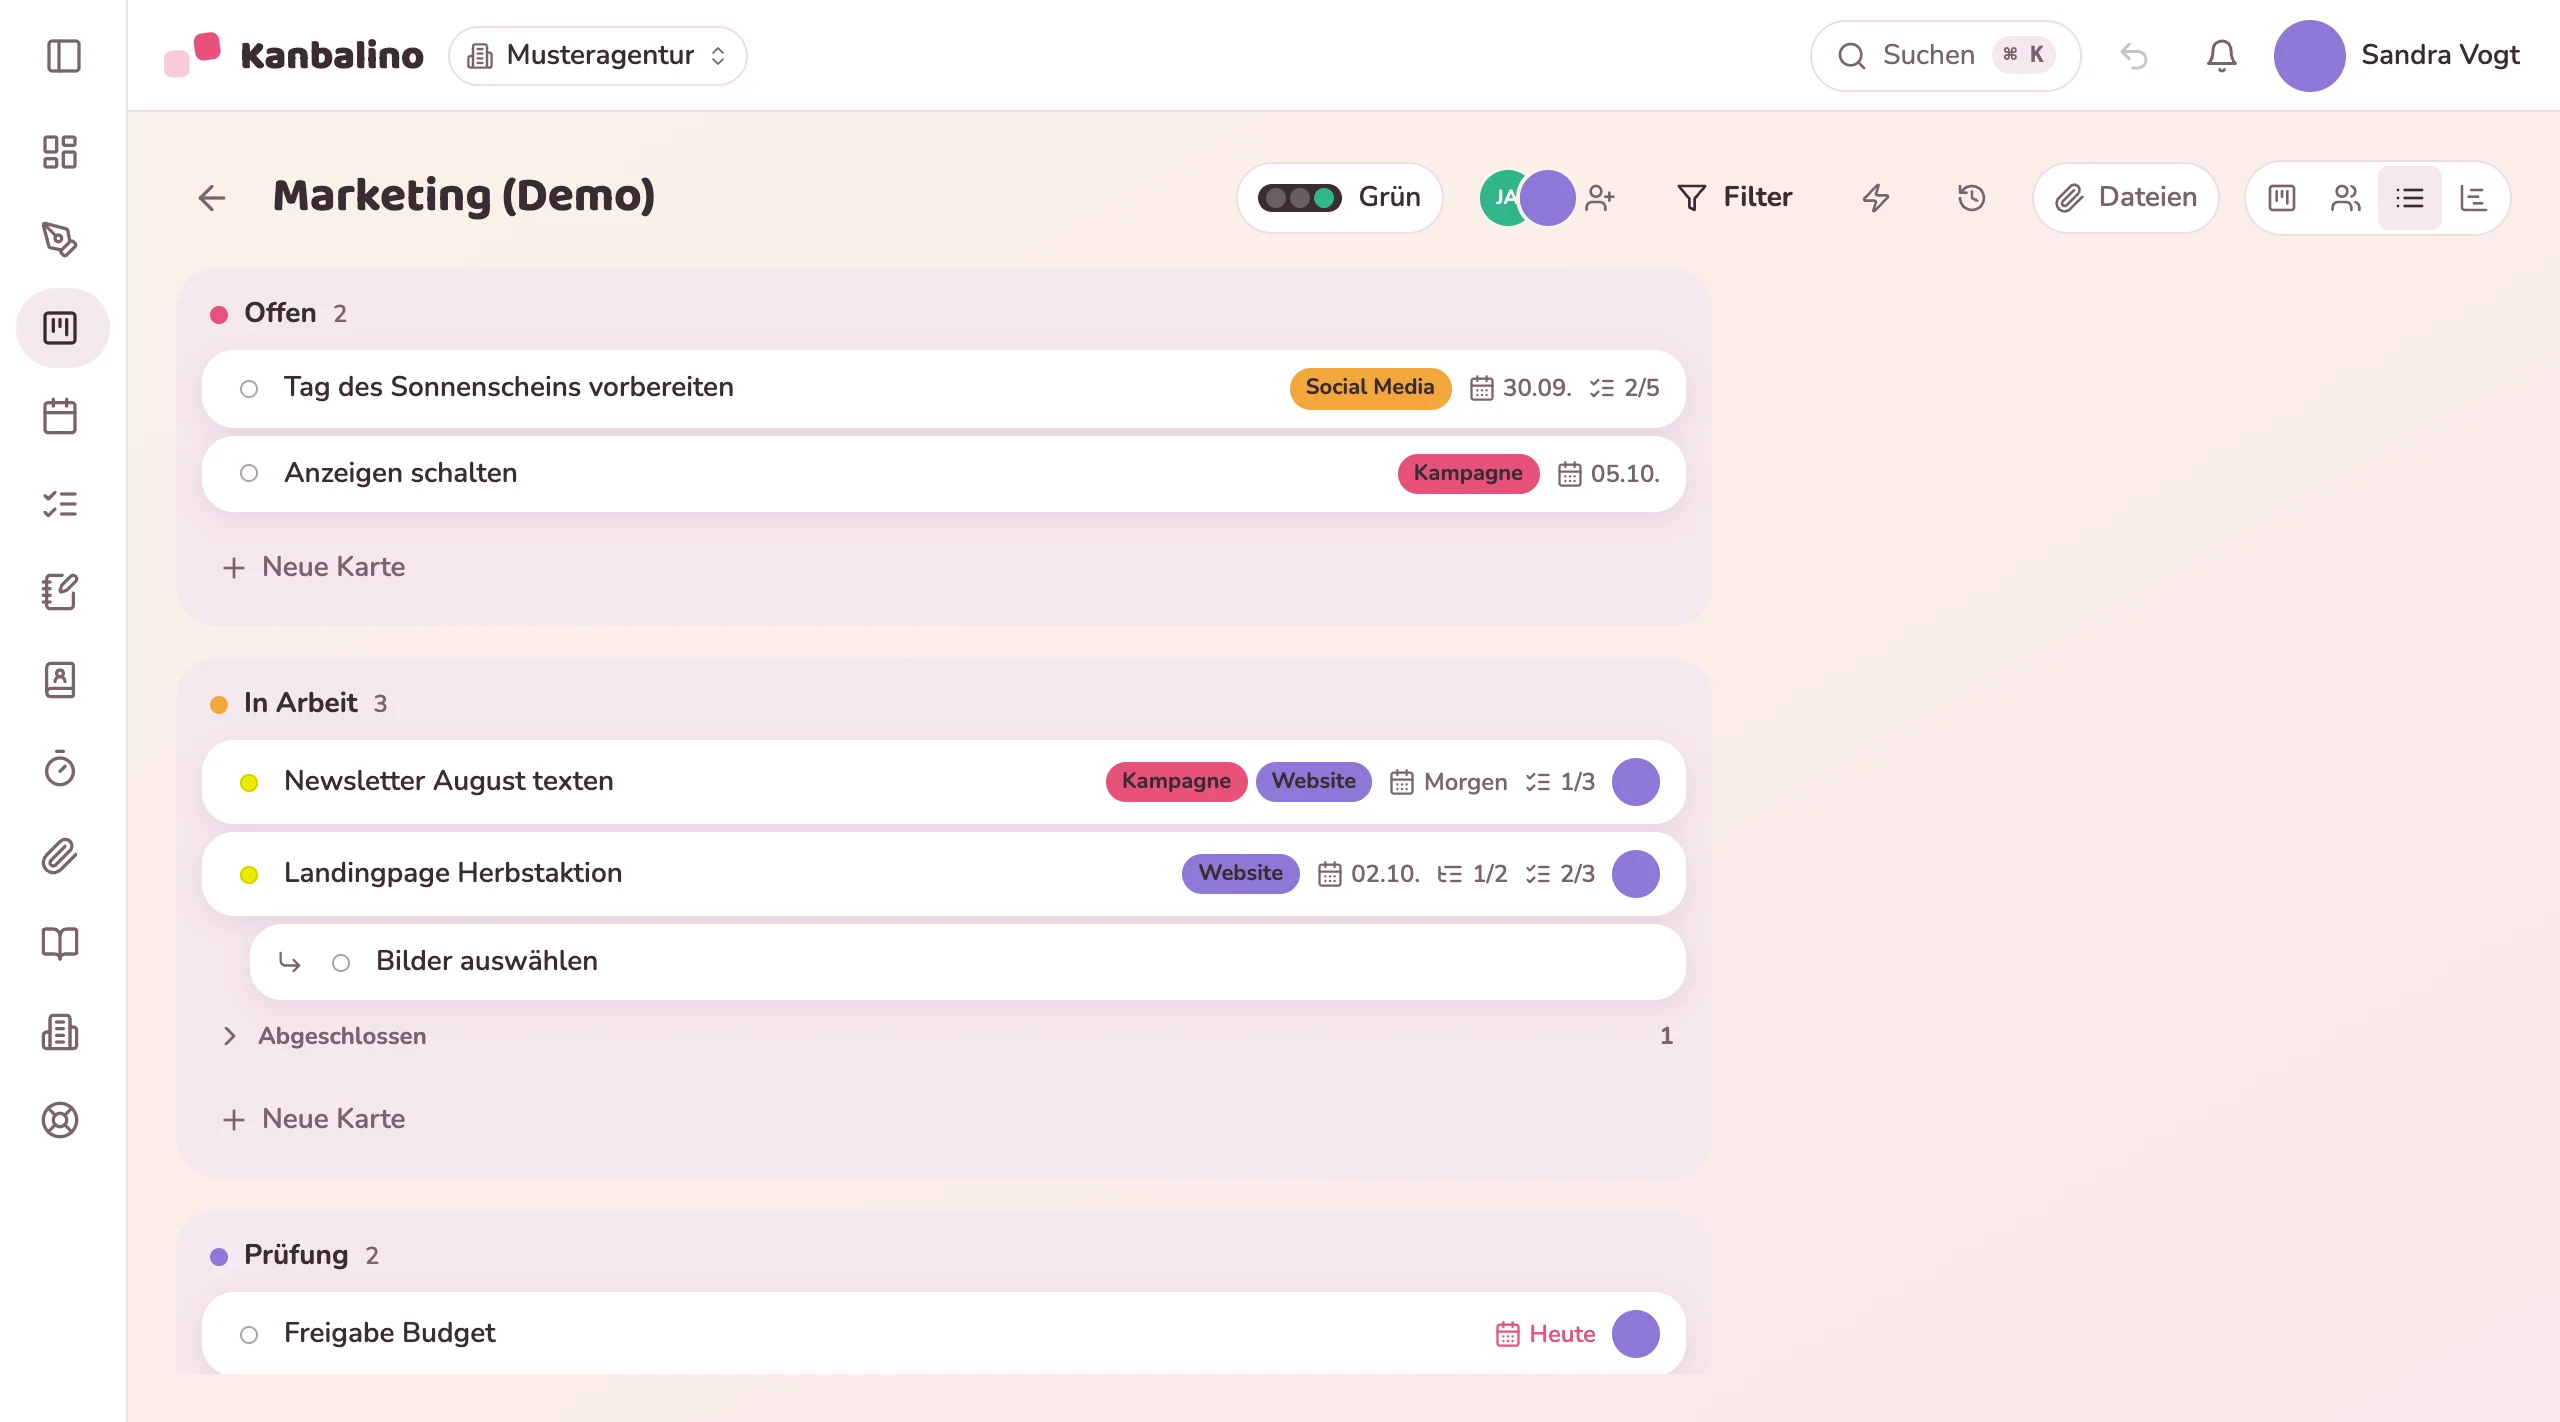Open the Filter options

click(1735, 198)
